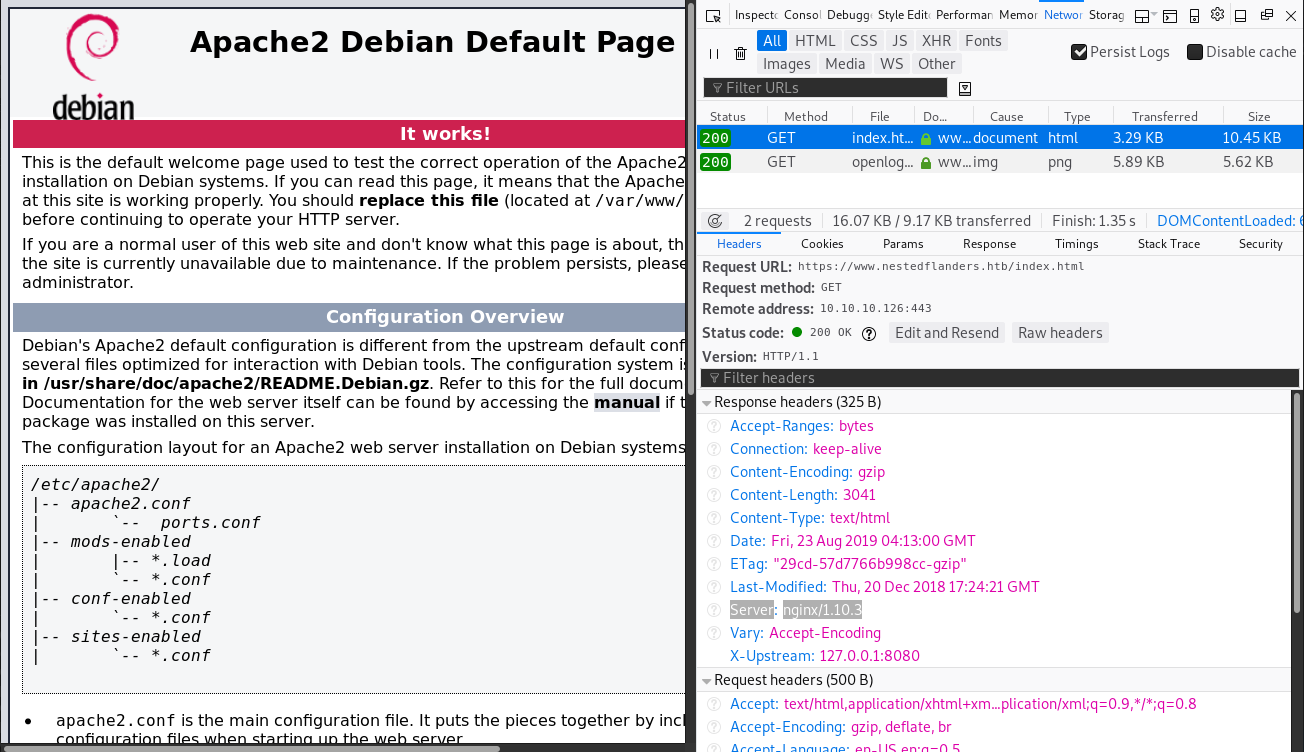
Task: Open help icon beside ETag header
Action: (714, 564)
